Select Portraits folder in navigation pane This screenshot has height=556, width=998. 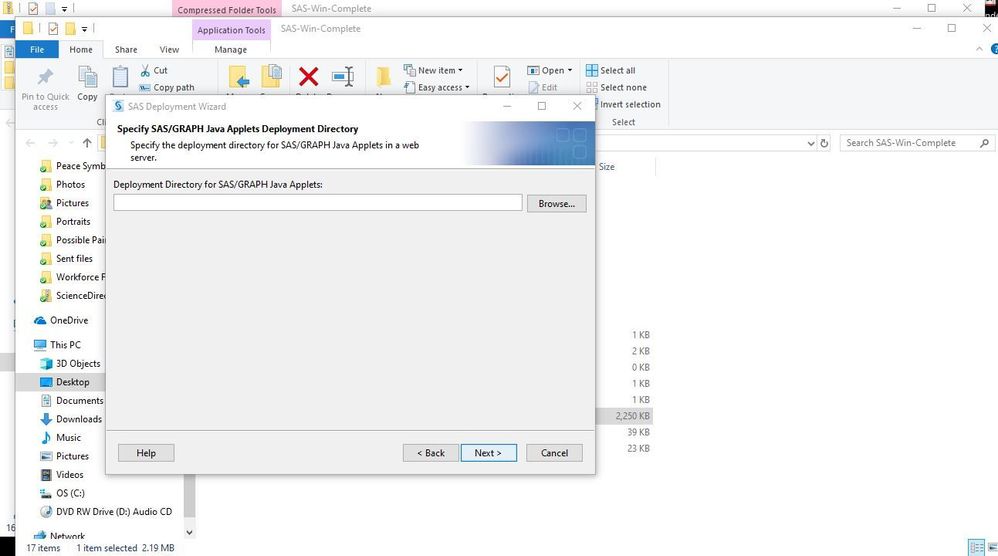pyautogui.click(x=73, y=221)
